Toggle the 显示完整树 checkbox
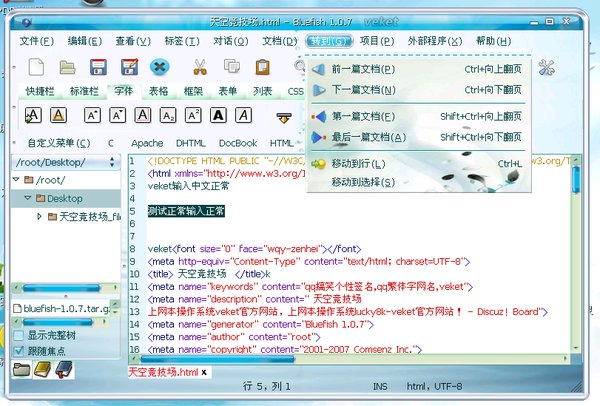600x406 pixels. [18, 336]
